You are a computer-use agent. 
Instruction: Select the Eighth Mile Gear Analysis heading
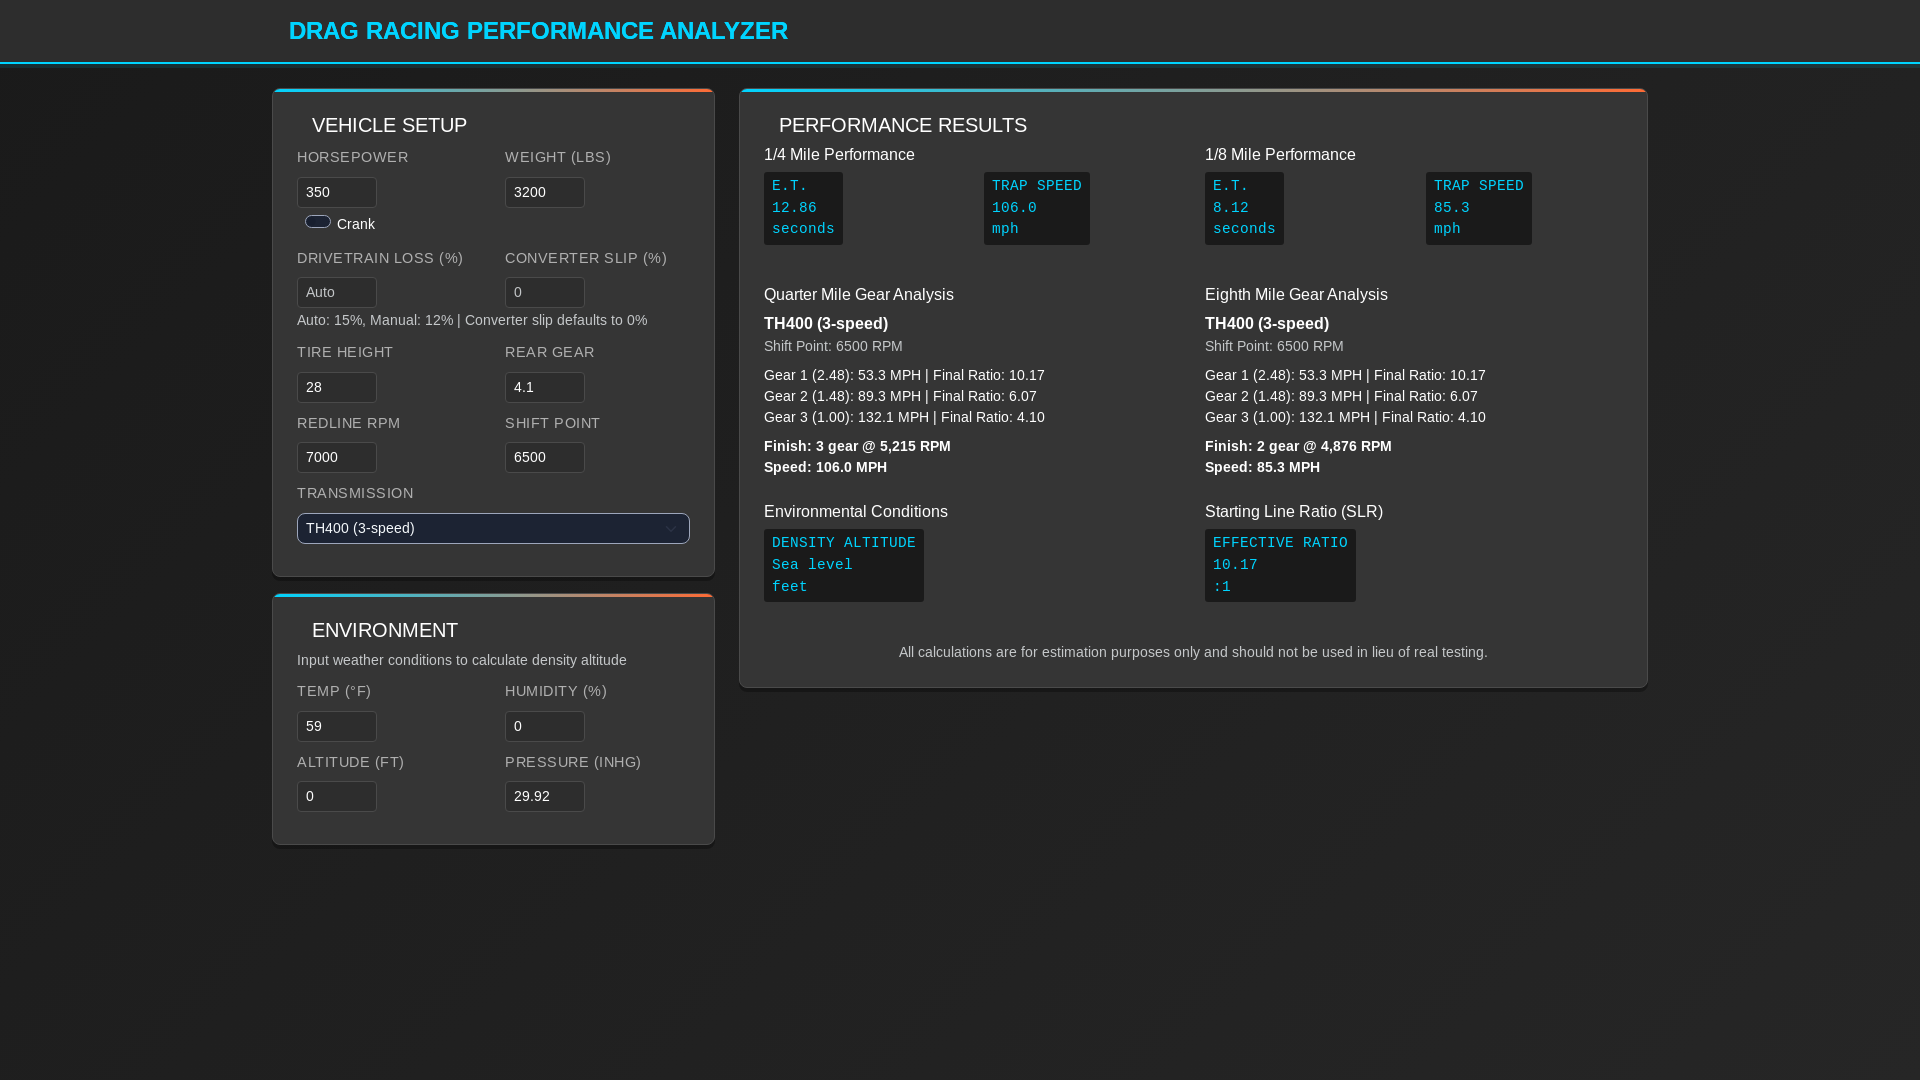pos(1296,295)
